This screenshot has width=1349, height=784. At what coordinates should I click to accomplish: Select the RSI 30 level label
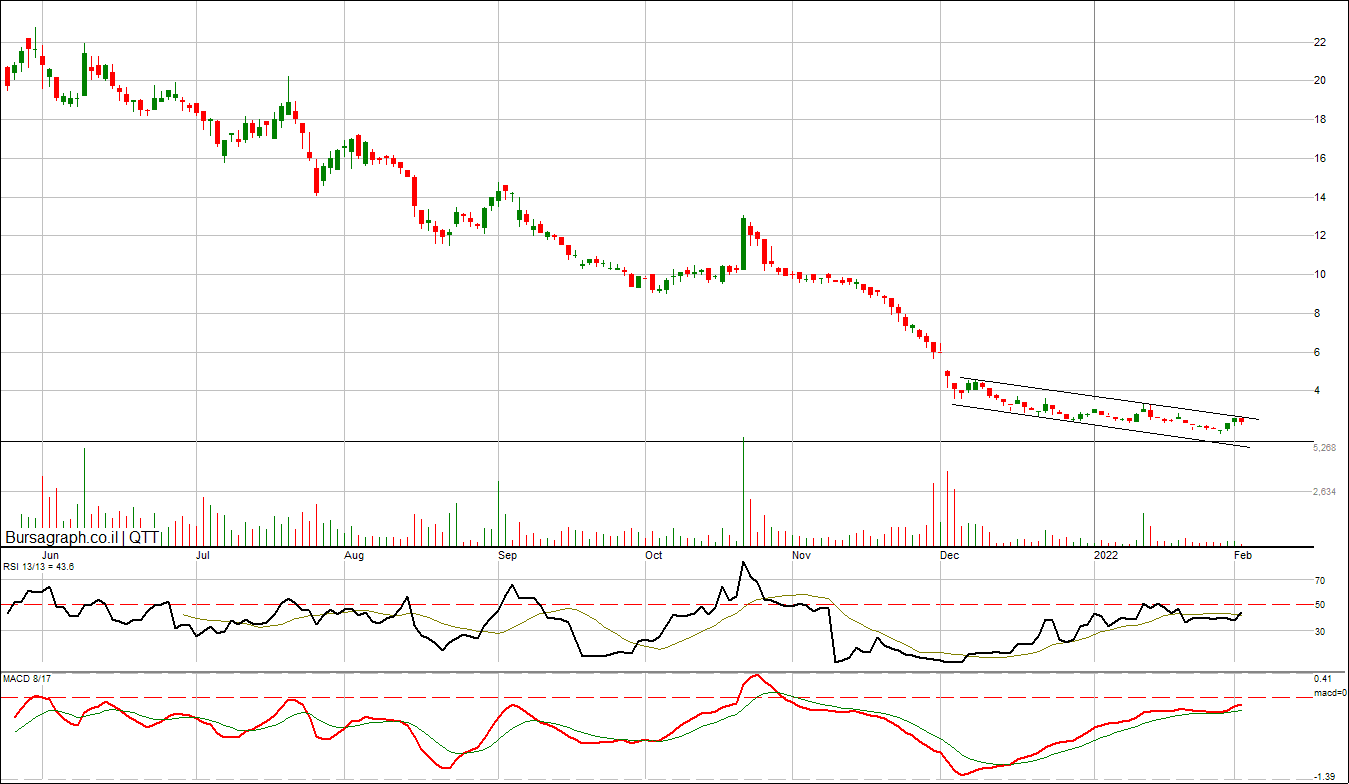pos(1320,632)
